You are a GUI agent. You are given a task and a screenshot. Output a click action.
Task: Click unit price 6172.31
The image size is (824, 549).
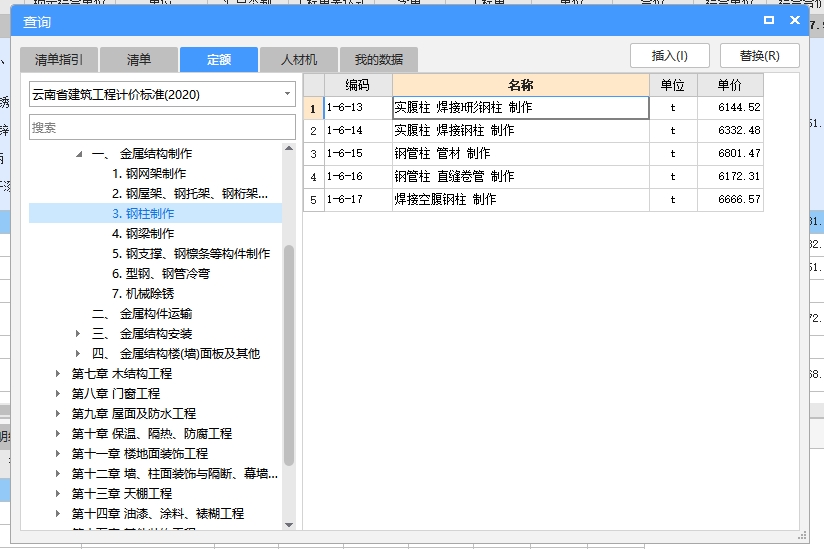730,177
